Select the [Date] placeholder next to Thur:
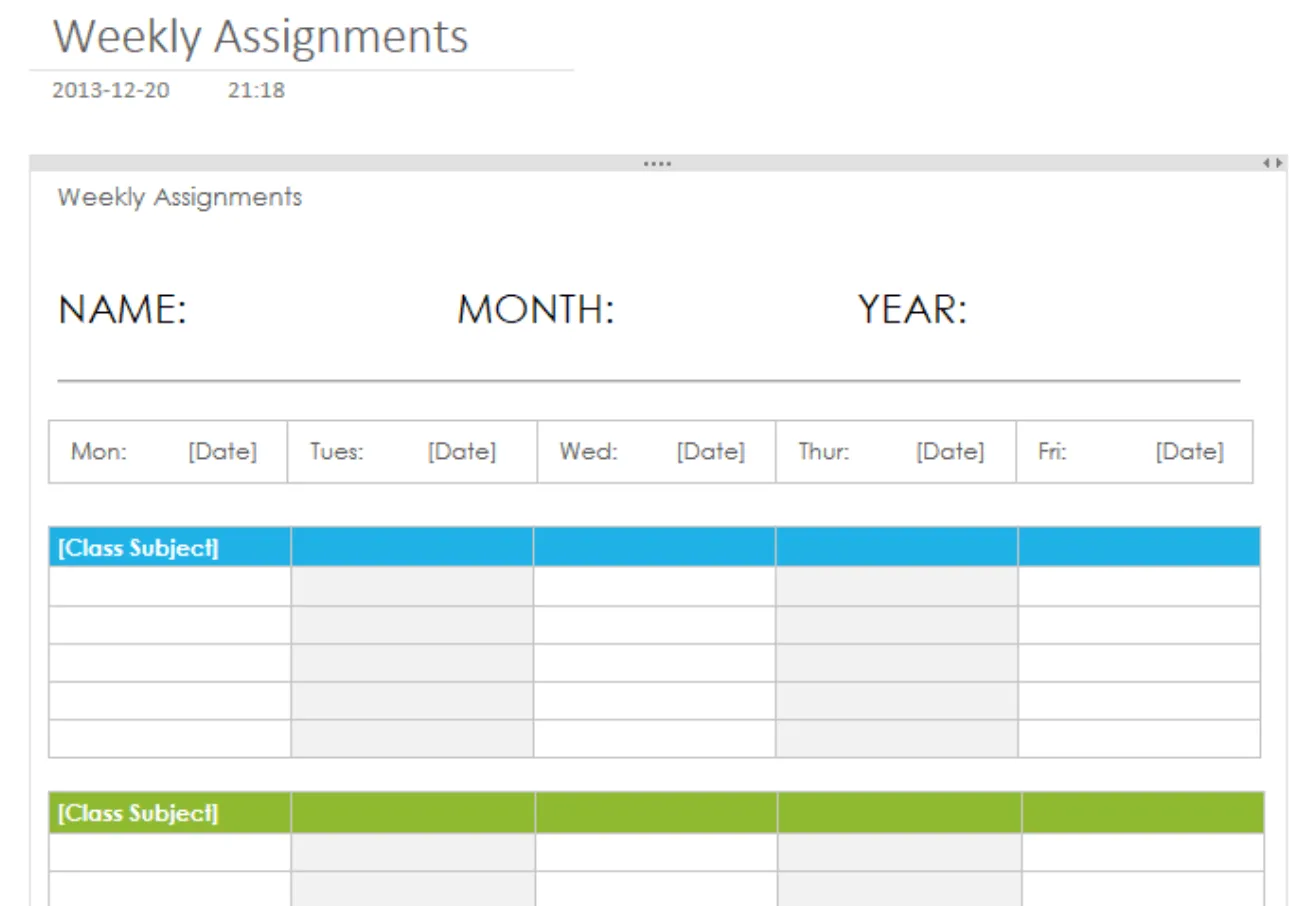This screenshot has height=906, width=1298. click(x=950, y=452)
